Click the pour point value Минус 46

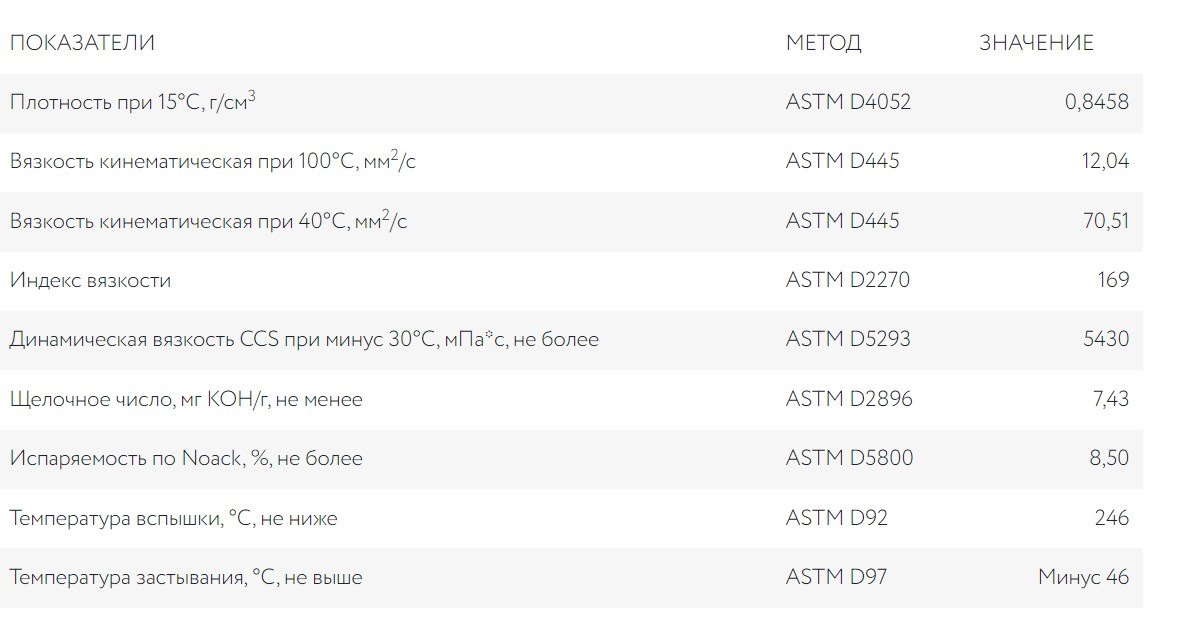click(x=1083, y=578)
